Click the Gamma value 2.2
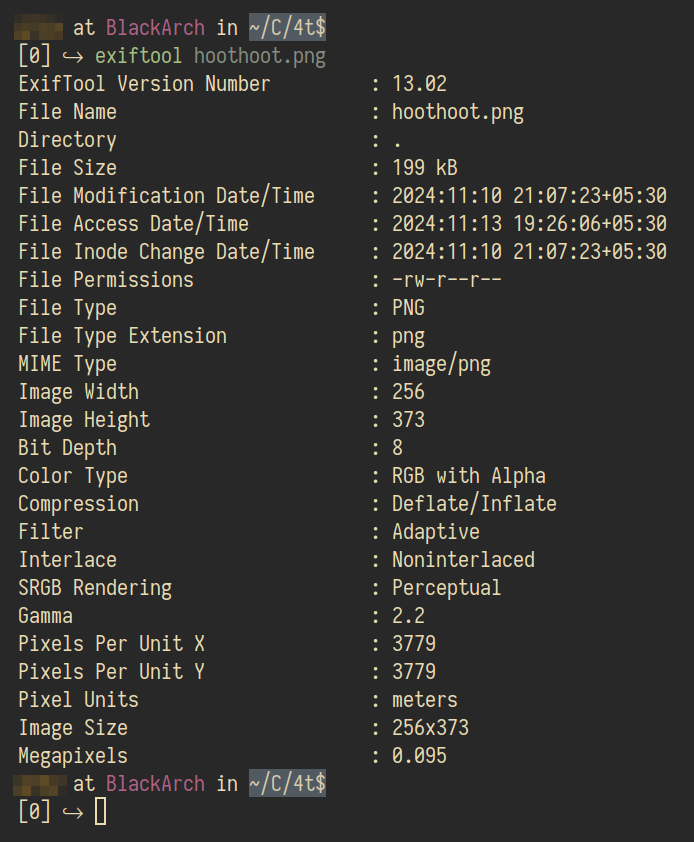Image resolution: width=694 pixels, height=842 pixels. pos(408,616)
